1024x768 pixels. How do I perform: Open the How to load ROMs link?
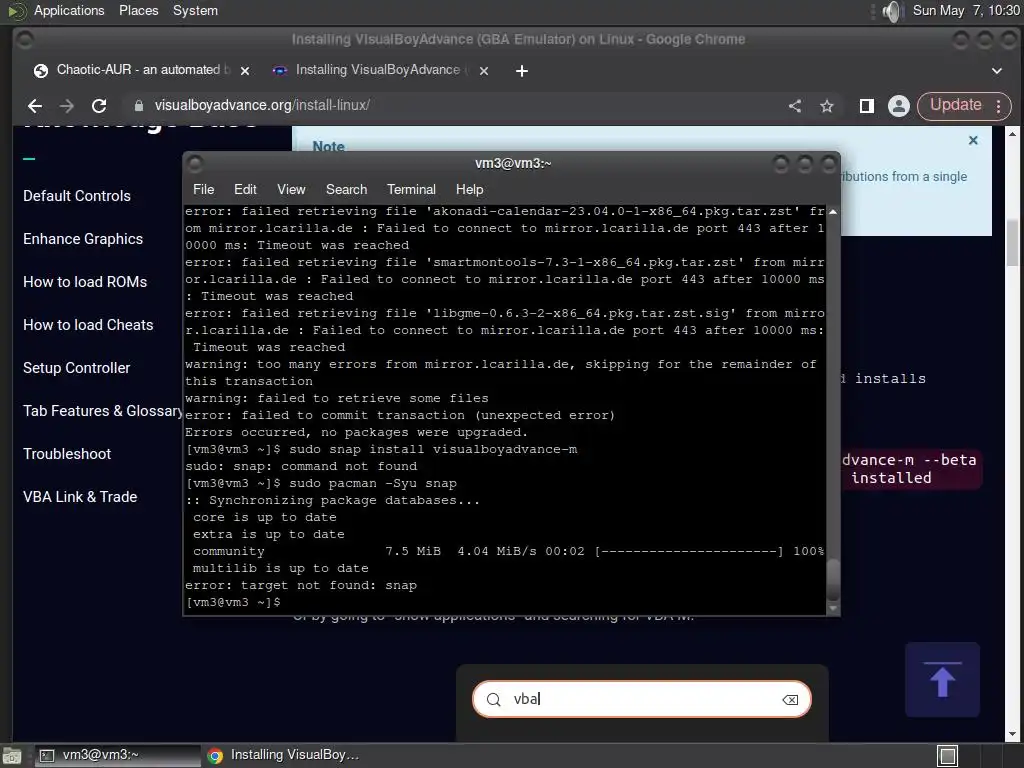pos(85,282)
